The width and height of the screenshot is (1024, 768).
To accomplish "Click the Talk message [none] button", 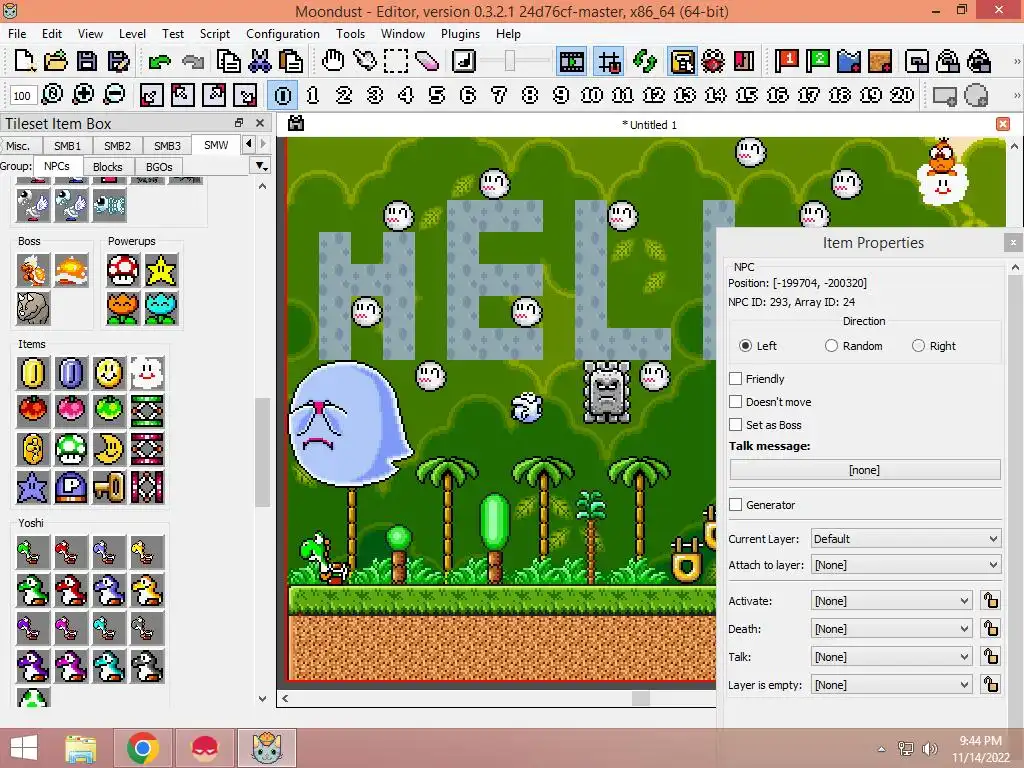I will click(x=865, y=470).
